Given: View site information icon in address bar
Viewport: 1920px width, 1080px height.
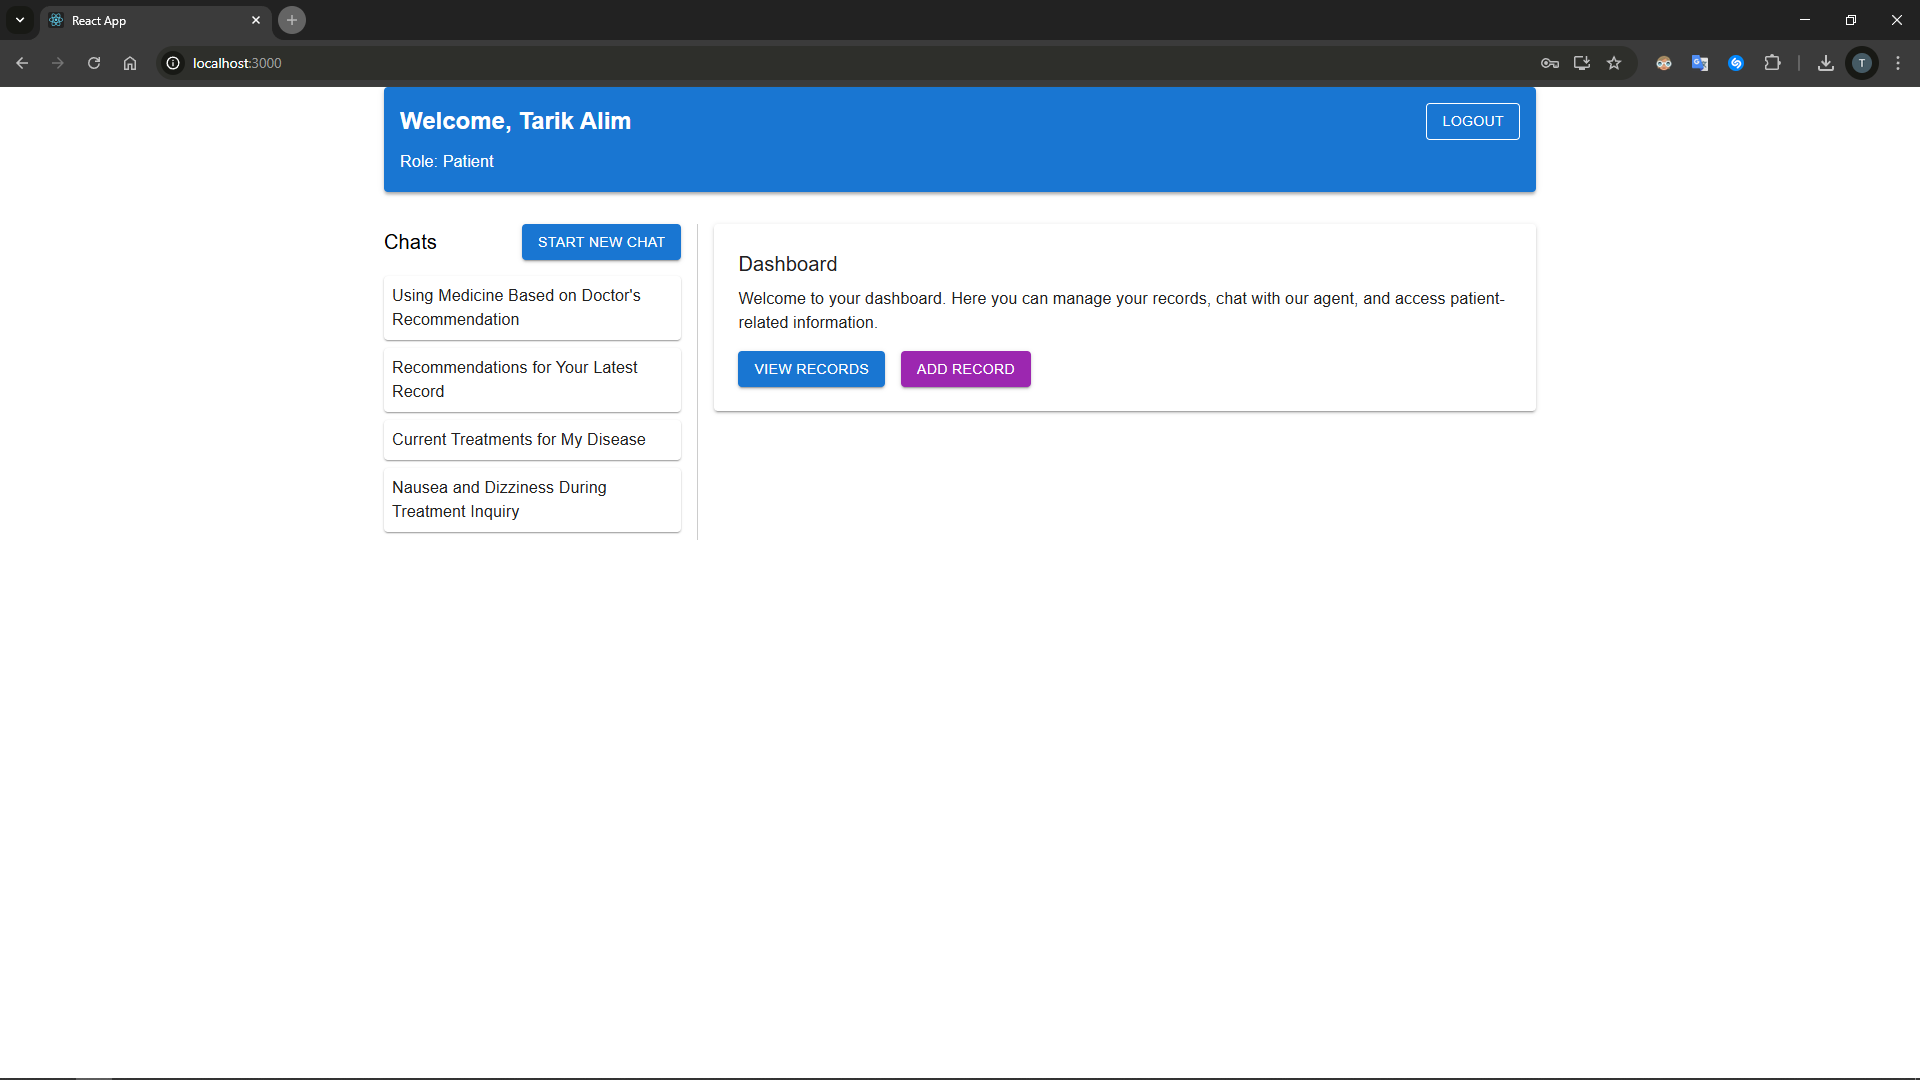Looking at the screenshot, I should [x=173, y=63].
